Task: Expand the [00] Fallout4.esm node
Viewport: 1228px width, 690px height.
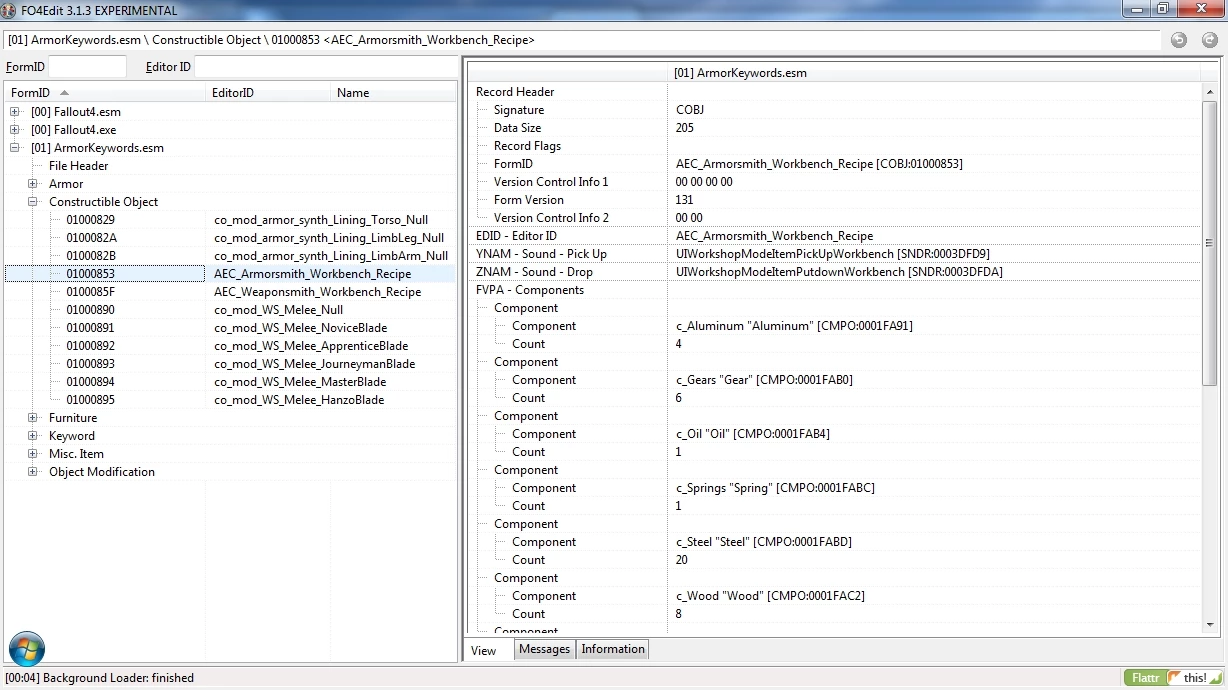Action: point(15,112)
